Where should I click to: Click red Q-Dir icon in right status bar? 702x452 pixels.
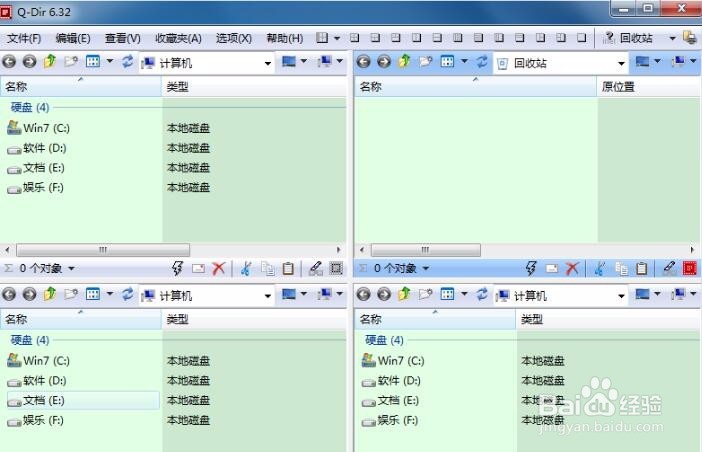(x=690, y=269)
